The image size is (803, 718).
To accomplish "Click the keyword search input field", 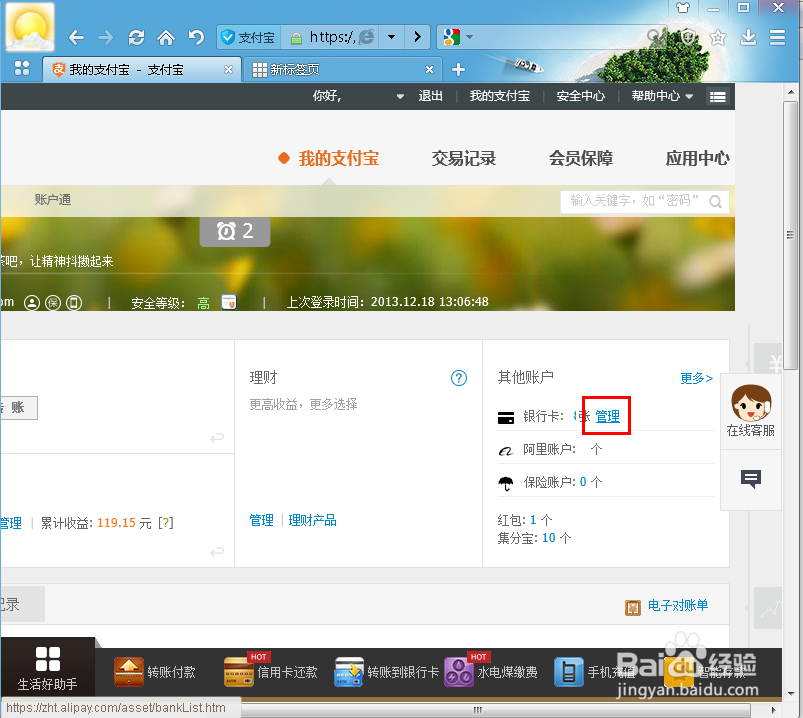I will pos(634,201).
